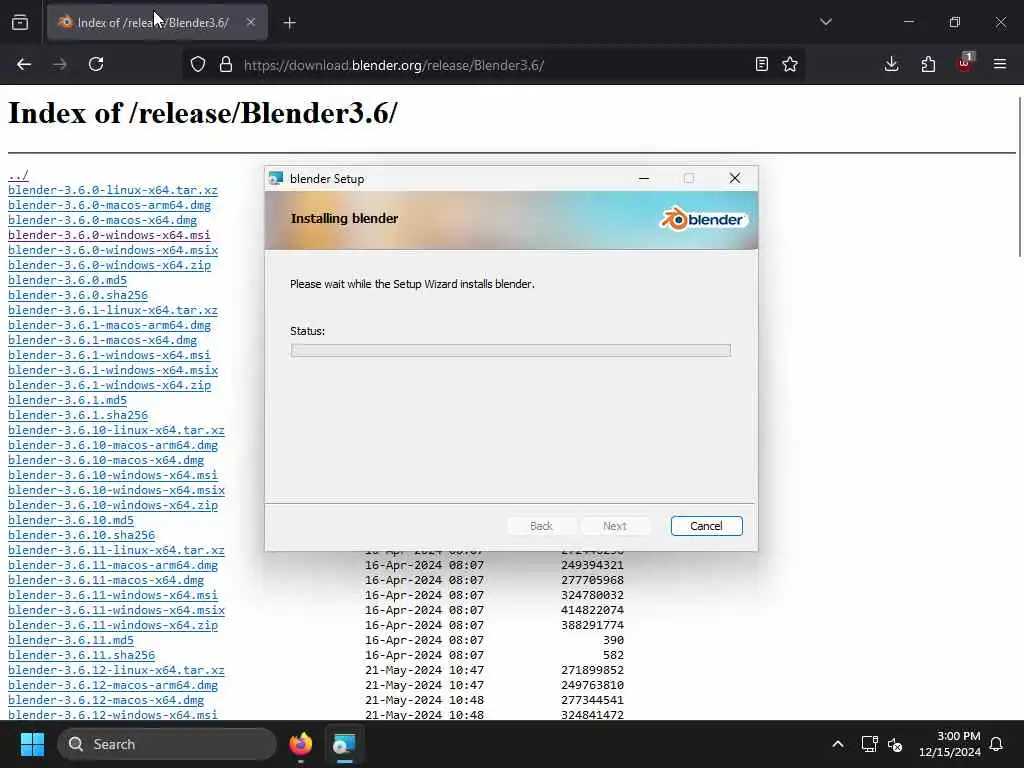Viewport: 1024px width, 768px height.
Task: Open blender-3.6.12-macos-x64.dmg link
Action: (106, 701)
